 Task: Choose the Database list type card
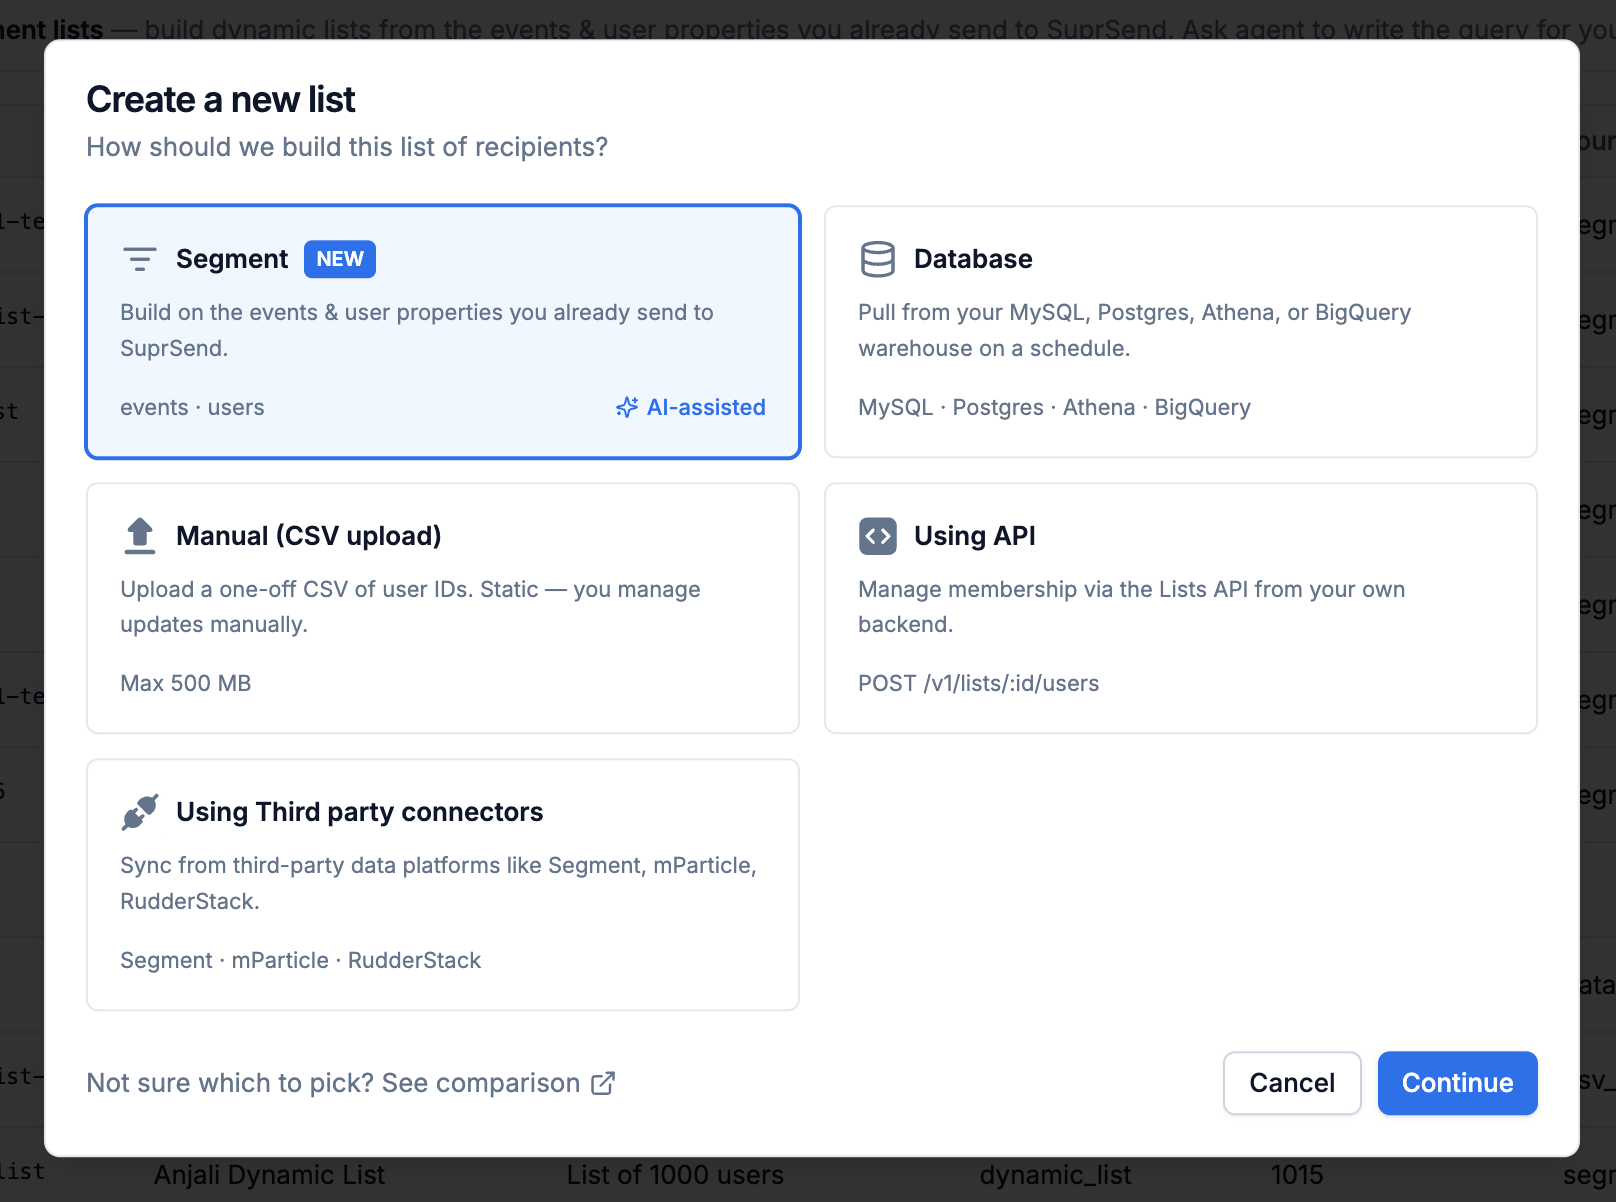(1180, 332)
